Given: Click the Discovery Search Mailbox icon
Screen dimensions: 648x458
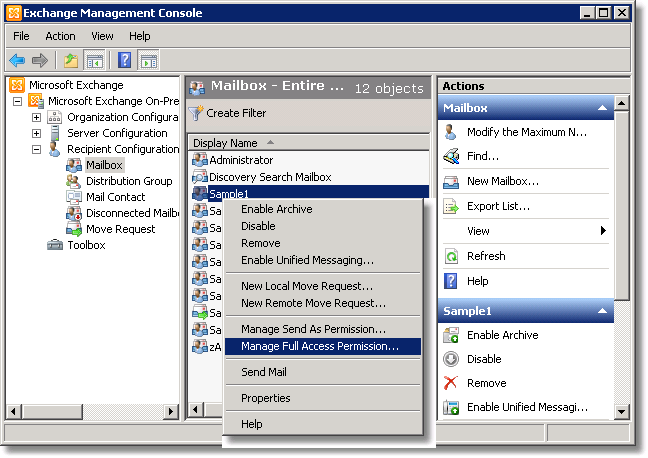Looking at the screenshot, I should pyautogui.click(x=200, y=177).
